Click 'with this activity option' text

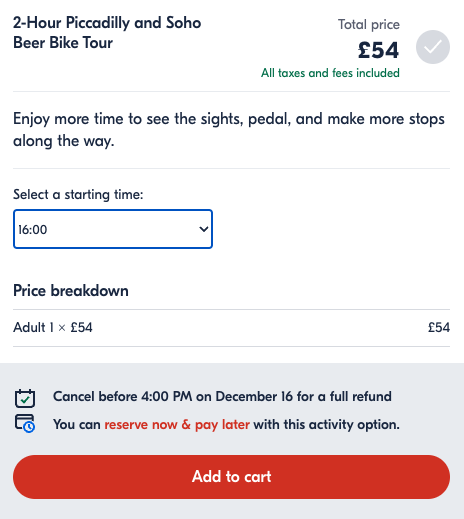[x=326, y=424]
